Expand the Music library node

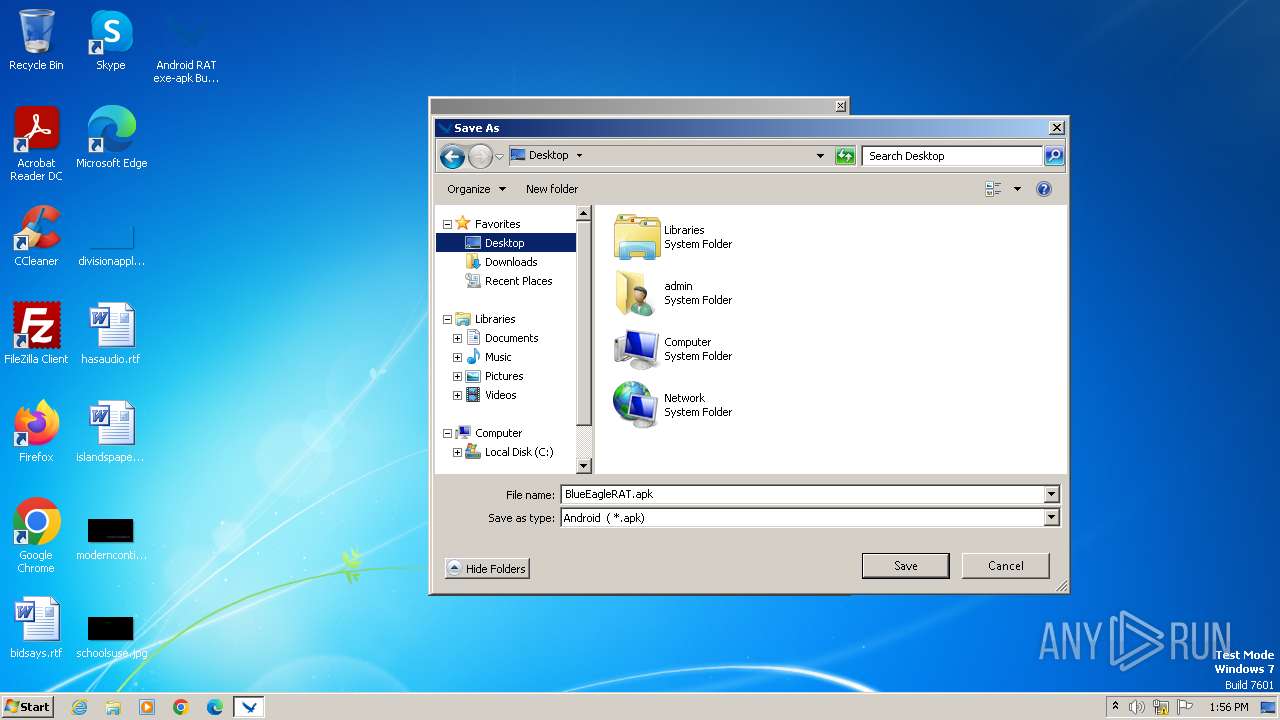coord(457,357)
